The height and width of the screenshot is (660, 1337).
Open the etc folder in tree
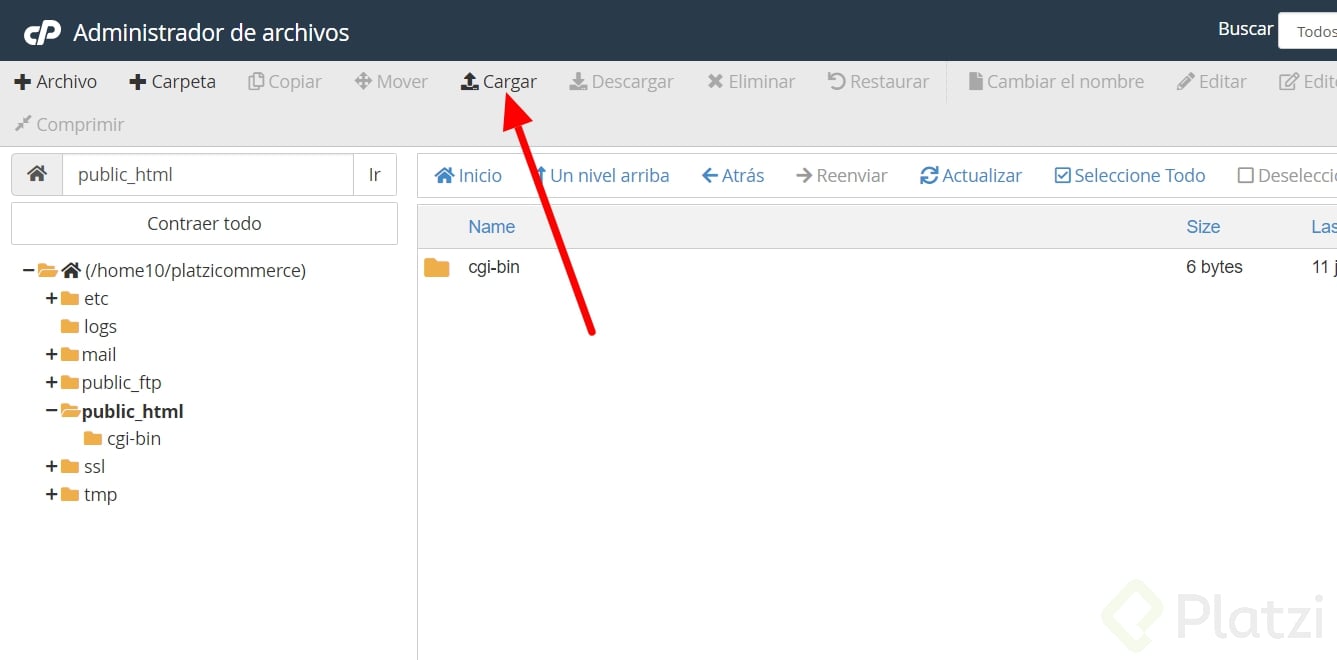(x=96, y=299)
